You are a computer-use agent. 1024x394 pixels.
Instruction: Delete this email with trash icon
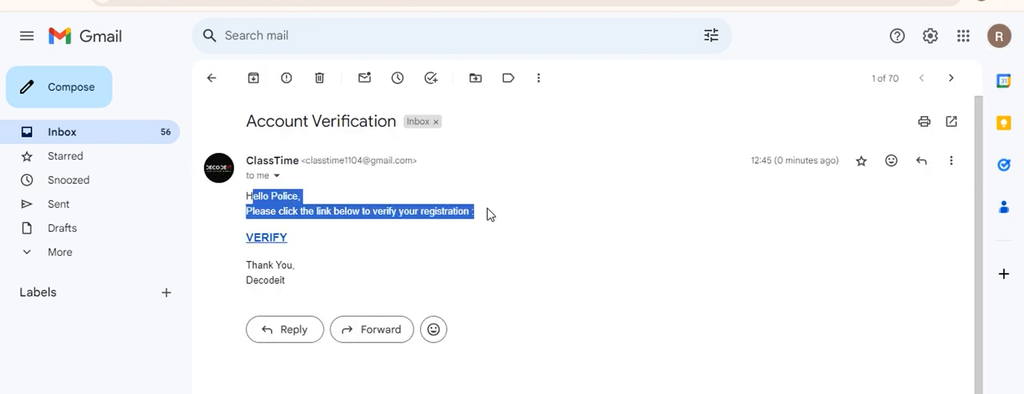(x=319, y=78)
